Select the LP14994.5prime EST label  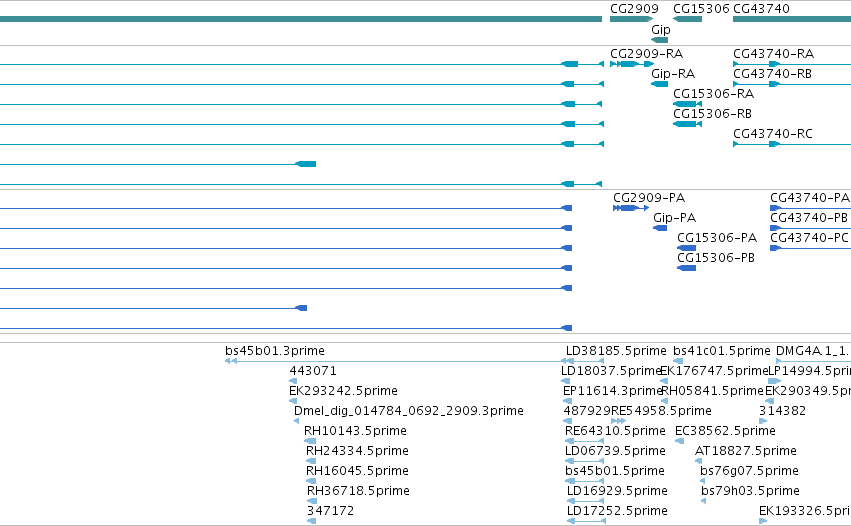(x=809, y=371)
